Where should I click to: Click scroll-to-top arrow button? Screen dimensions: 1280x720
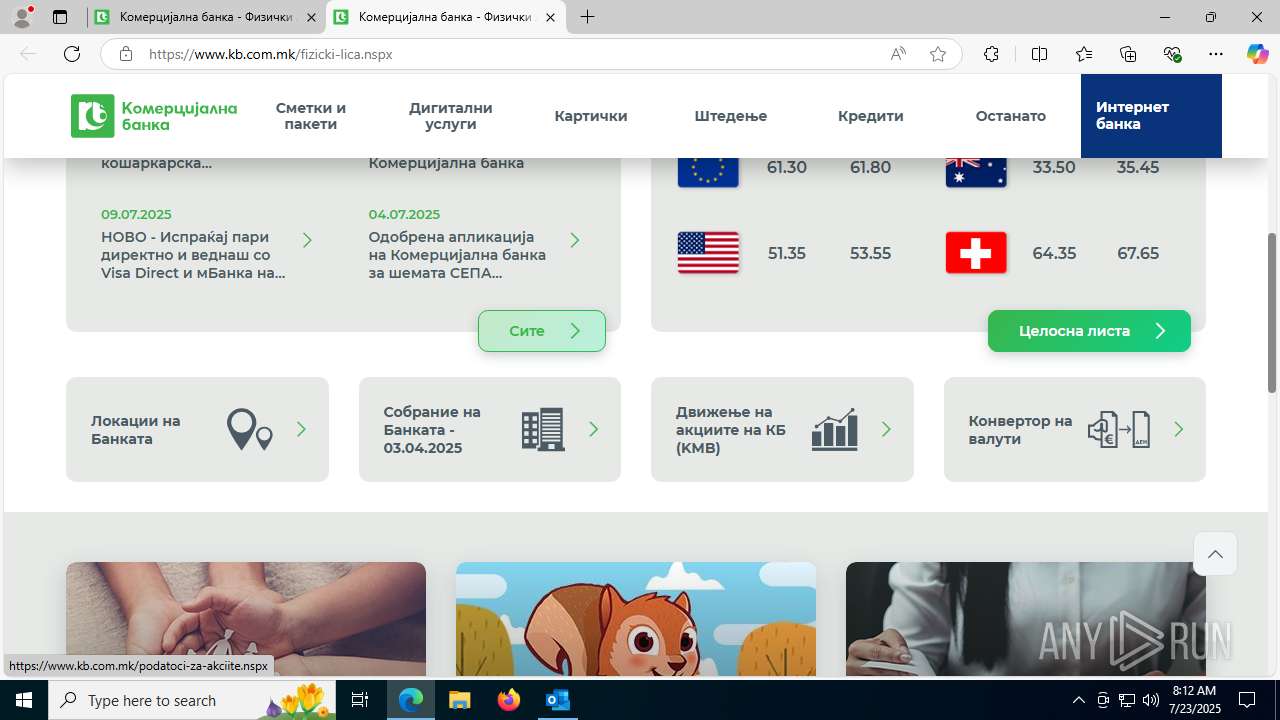click(x=1215, y=554)
